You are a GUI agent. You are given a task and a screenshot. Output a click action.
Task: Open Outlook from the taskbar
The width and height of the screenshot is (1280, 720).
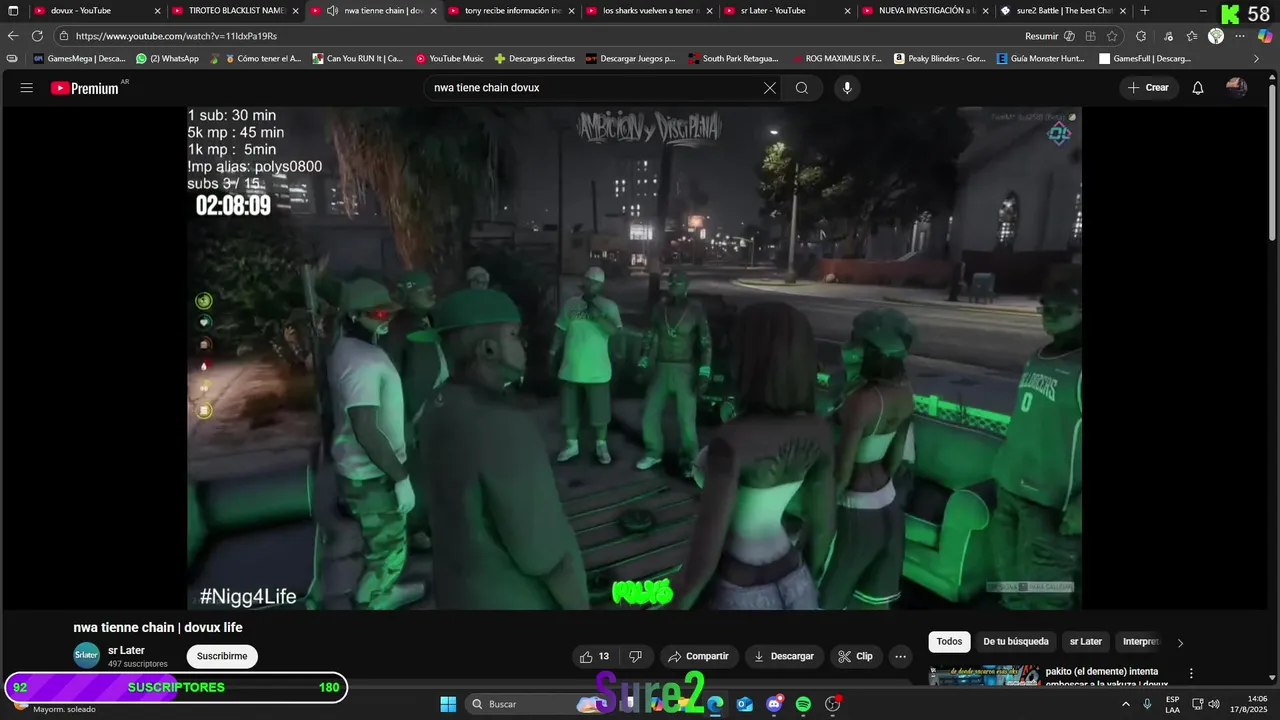coord(745,704)
